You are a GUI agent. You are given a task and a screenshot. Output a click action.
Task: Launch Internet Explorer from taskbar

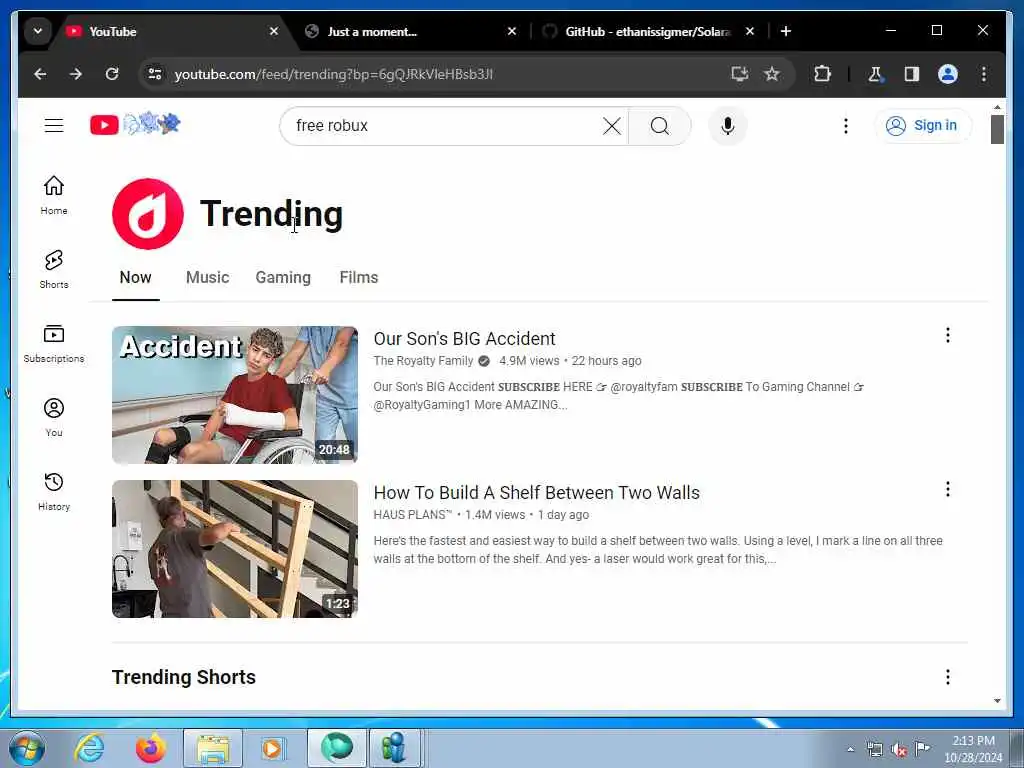(x=89, y=748)
